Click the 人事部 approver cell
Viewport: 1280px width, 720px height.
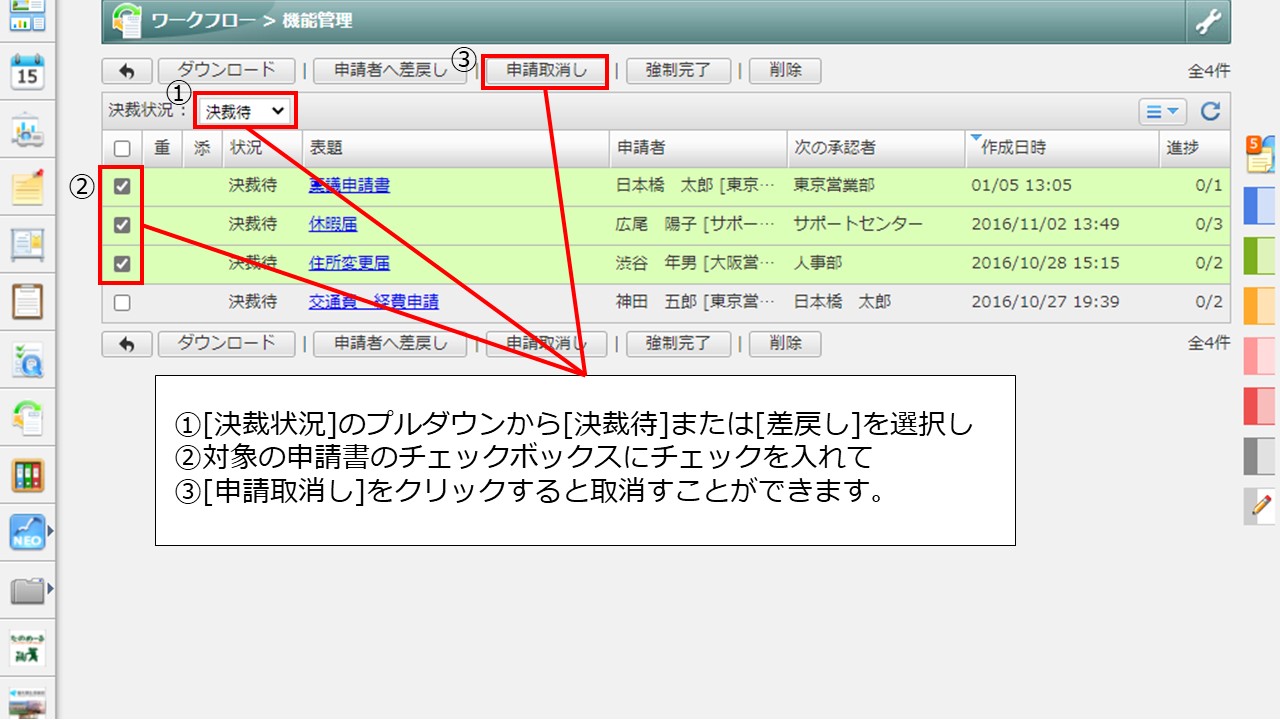(818, 264)
